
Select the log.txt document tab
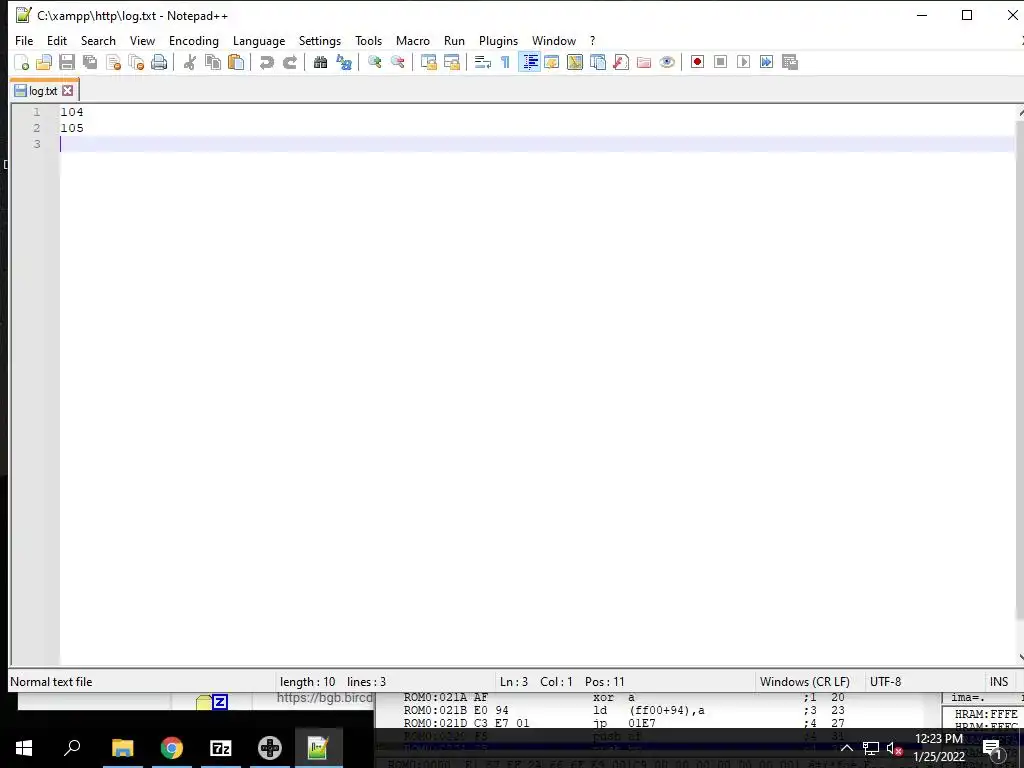click(x=43, y=91)
